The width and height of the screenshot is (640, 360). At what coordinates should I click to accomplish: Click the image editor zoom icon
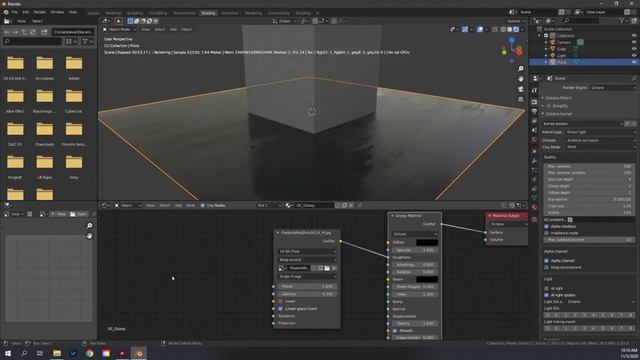point(89,225)
